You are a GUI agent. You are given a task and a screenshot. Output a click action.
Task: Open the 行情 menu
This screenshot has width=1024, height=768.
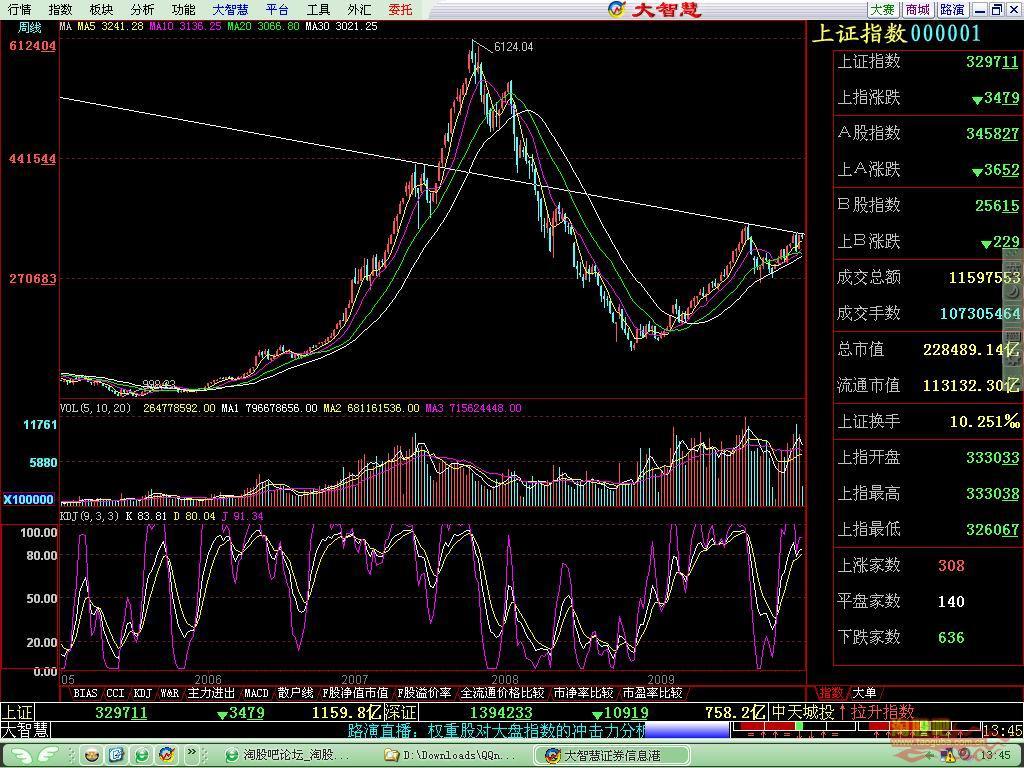pos(20,10)
